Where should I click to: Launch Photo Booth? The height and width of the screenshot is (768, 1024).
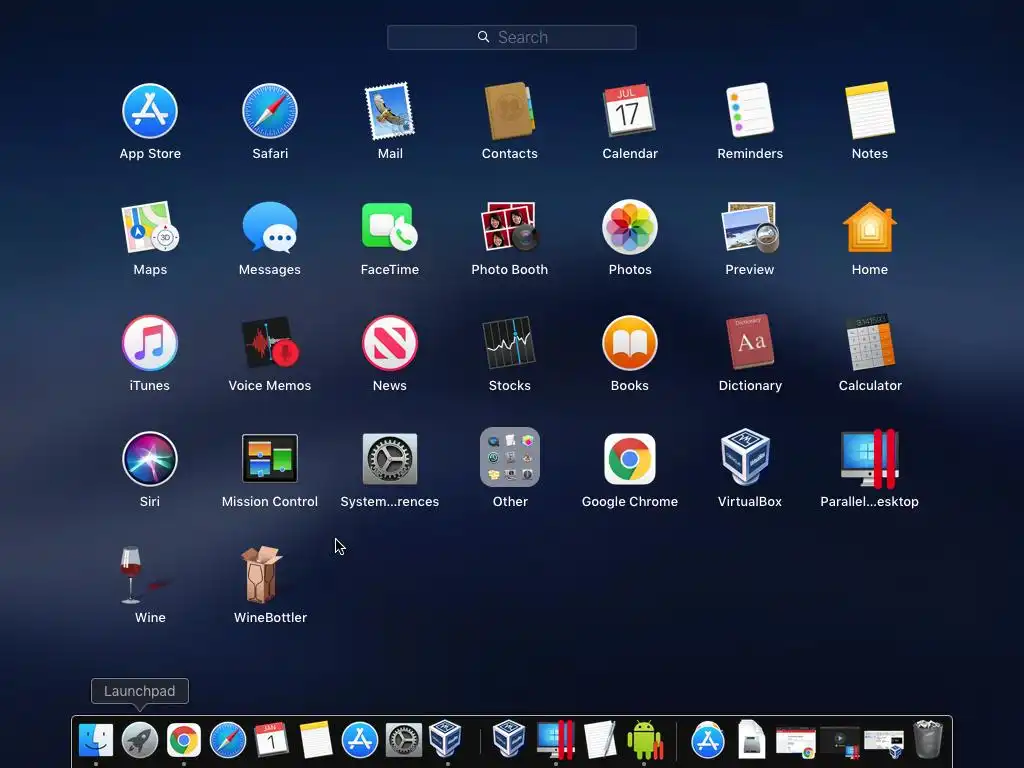pyautogui.click(x=509, y=227)
